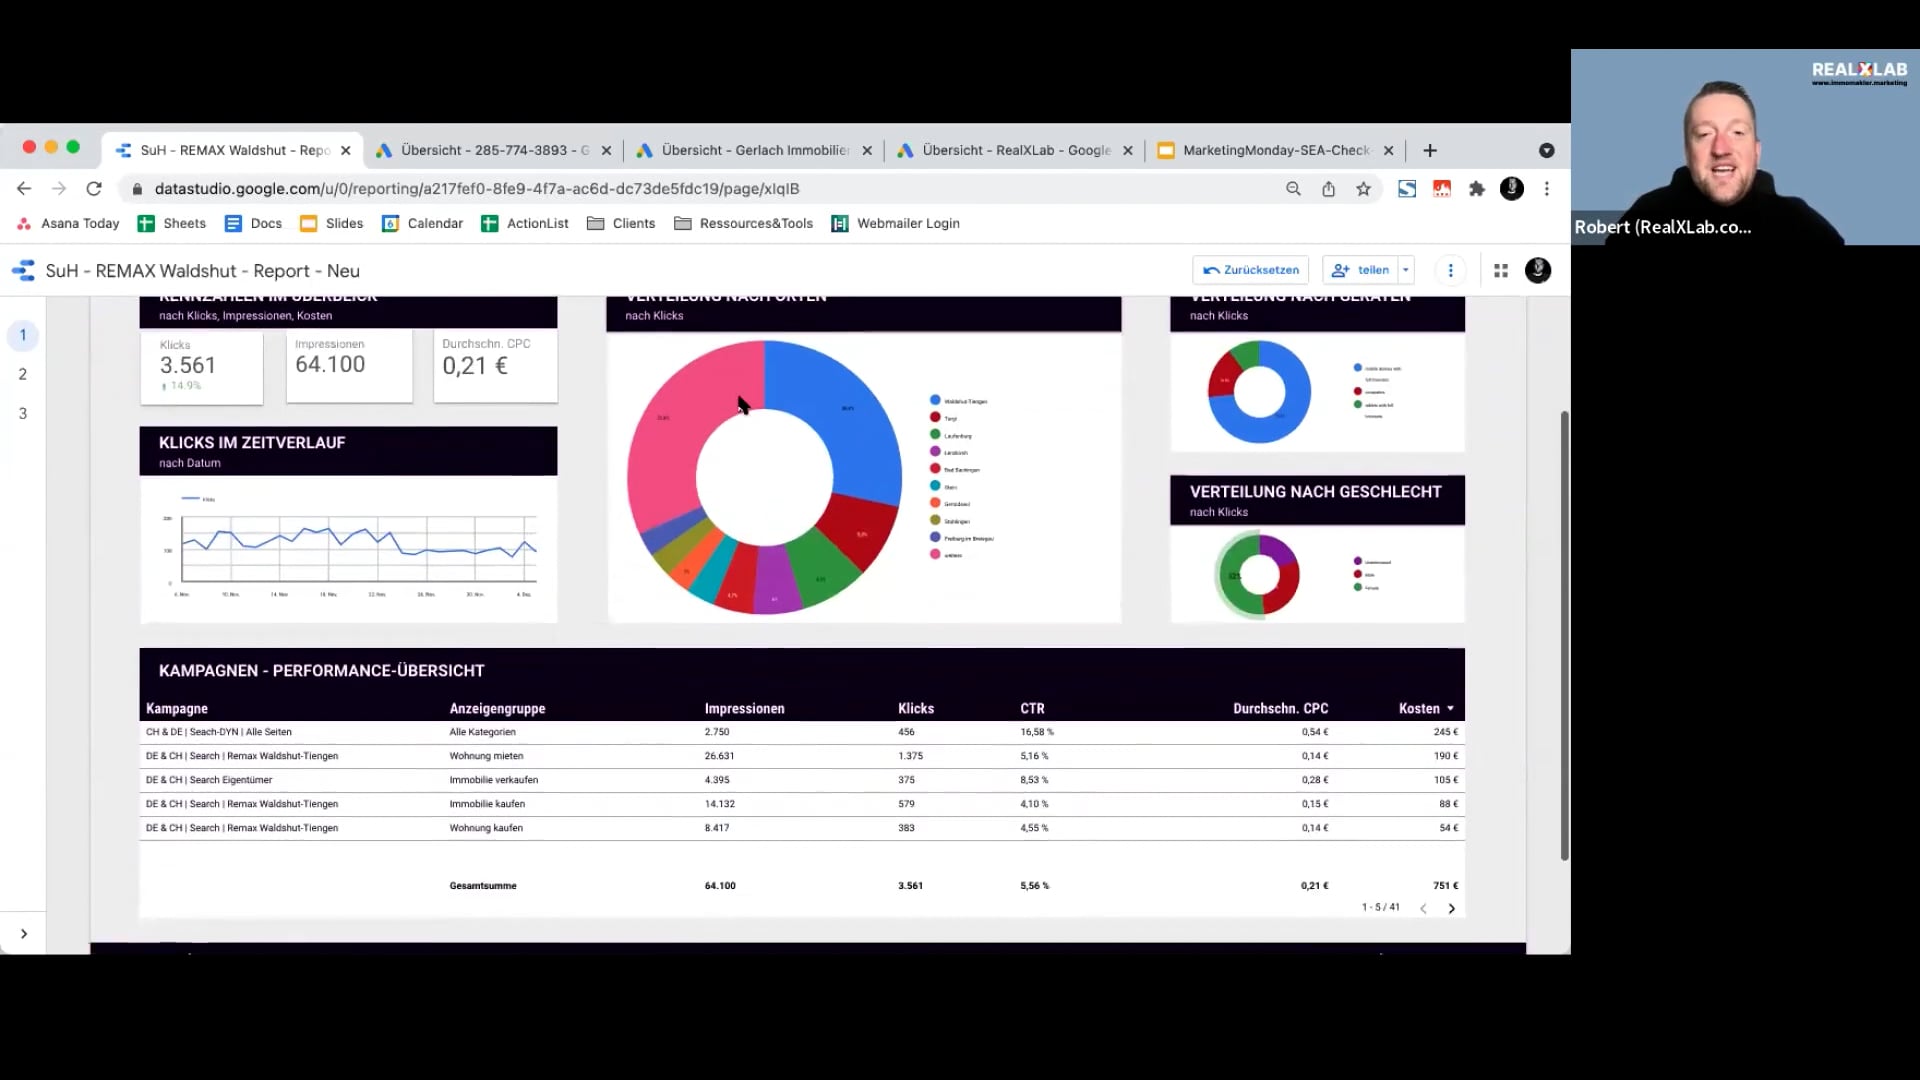Go to report page 2
This screenshot has width=1920, height=1080.
pyautogui.click(x=23, y=374)
